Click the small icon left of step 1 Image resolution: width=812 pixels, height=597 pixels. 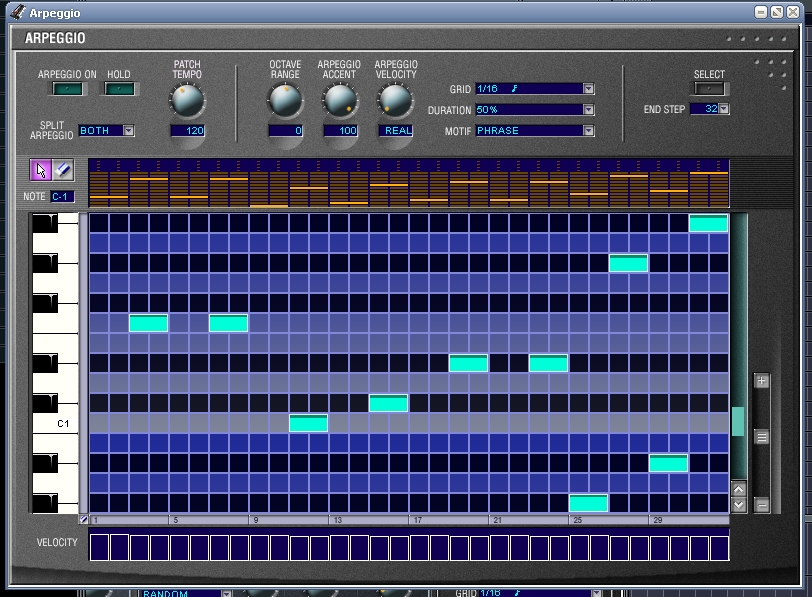(83, 519)
